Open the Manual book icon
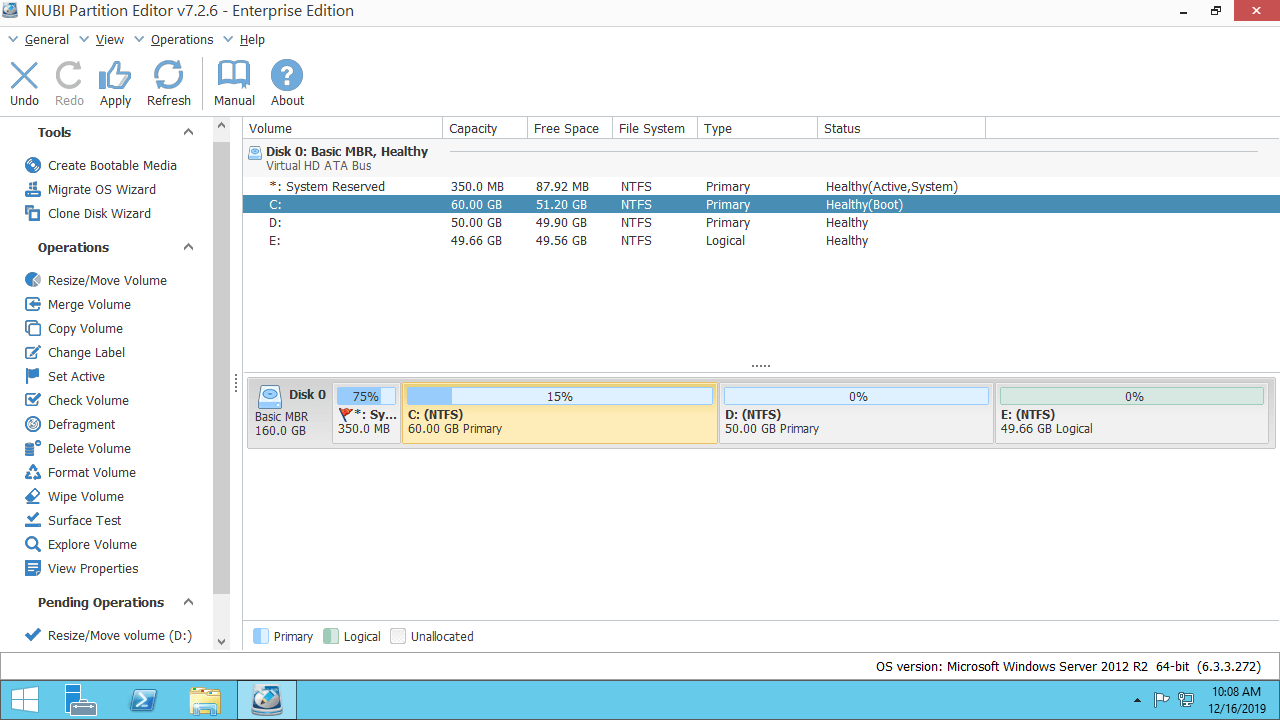 click(x=234, y=83)
